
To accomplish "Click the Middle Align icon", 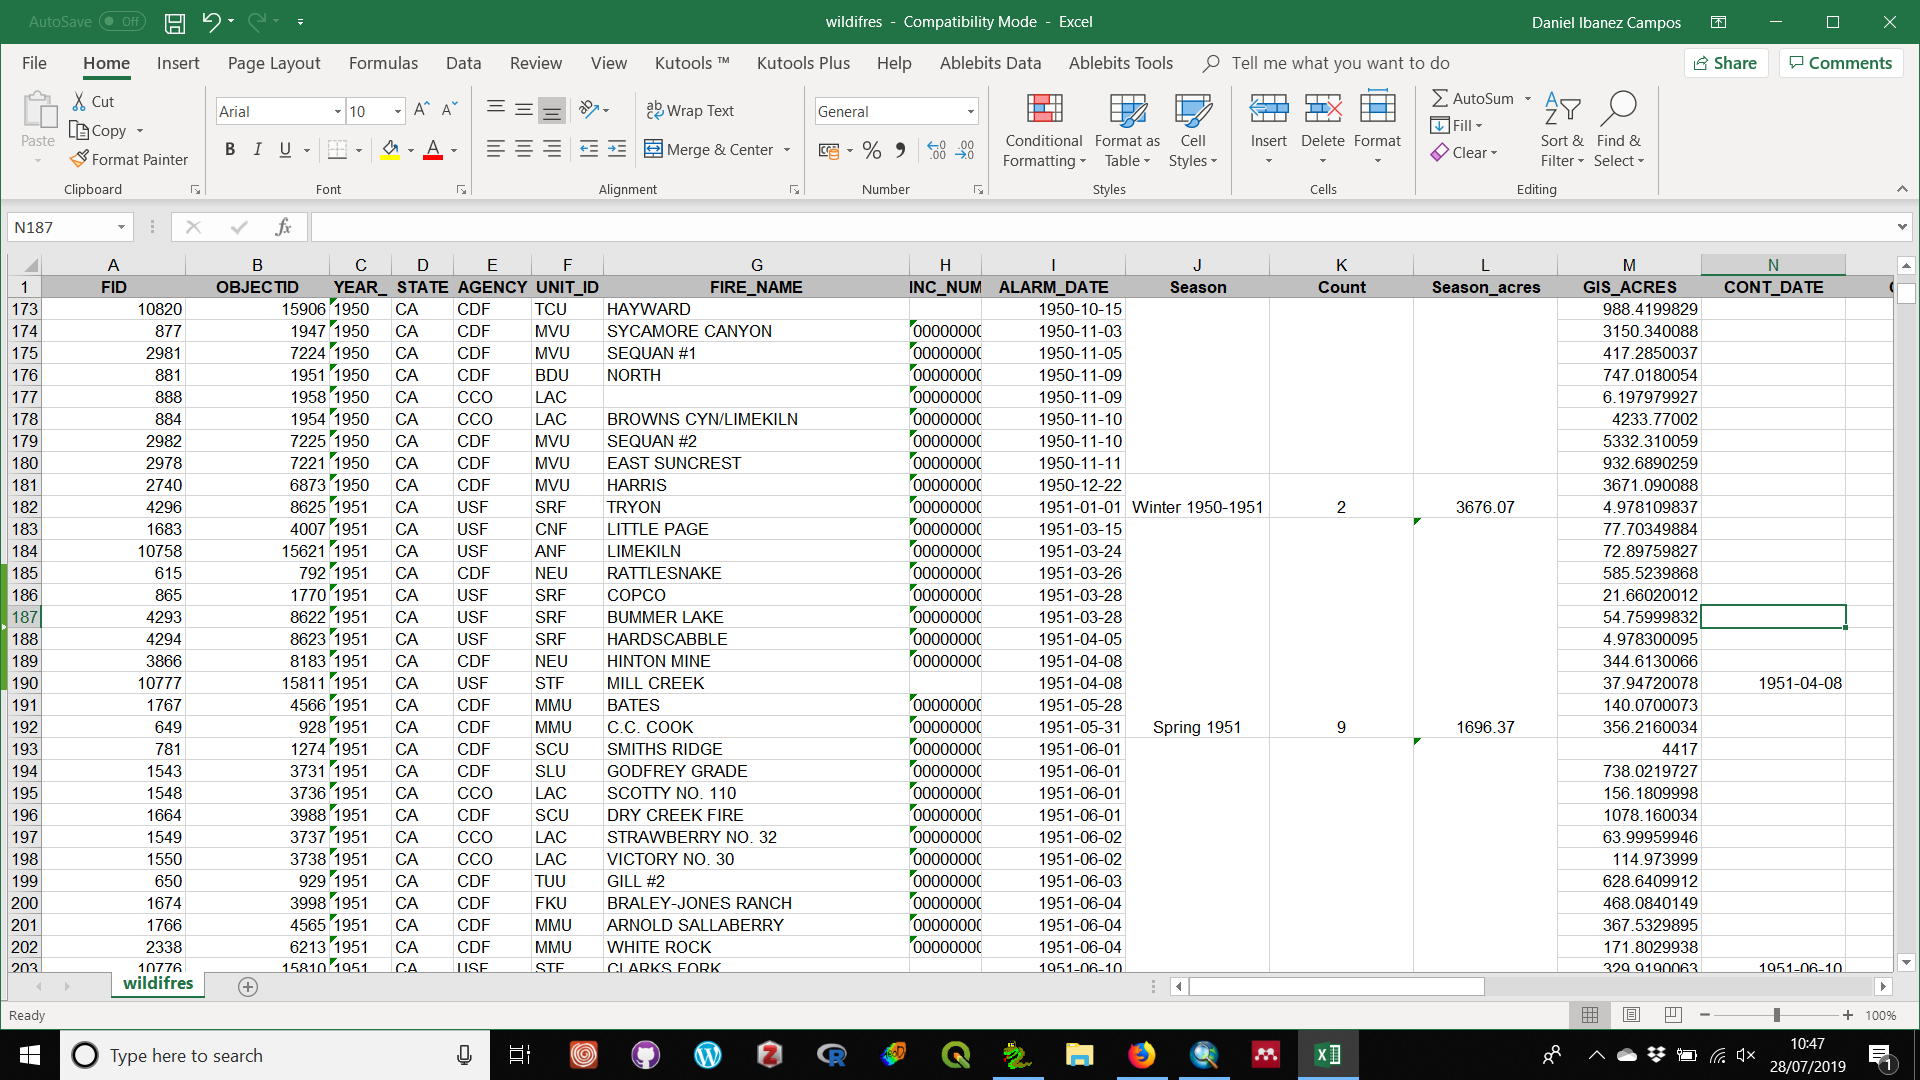I will 523,109.
